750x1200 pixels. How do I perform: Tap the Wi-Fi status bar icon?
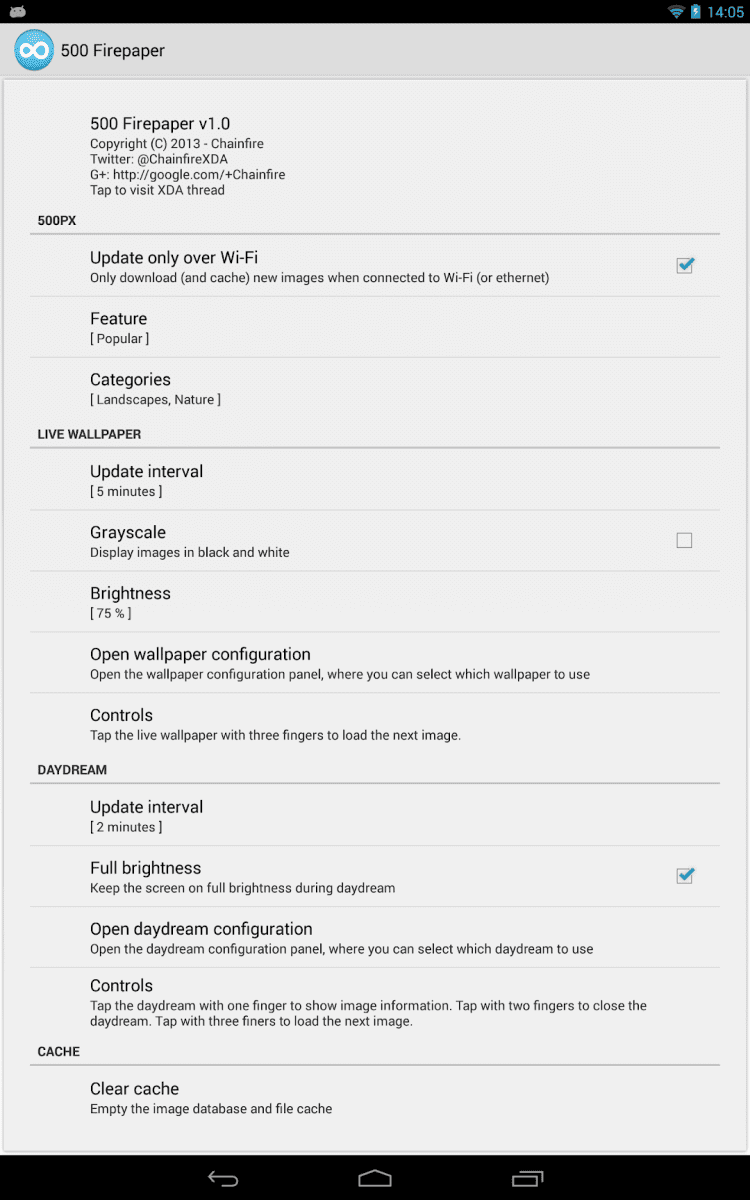point(676,12)
